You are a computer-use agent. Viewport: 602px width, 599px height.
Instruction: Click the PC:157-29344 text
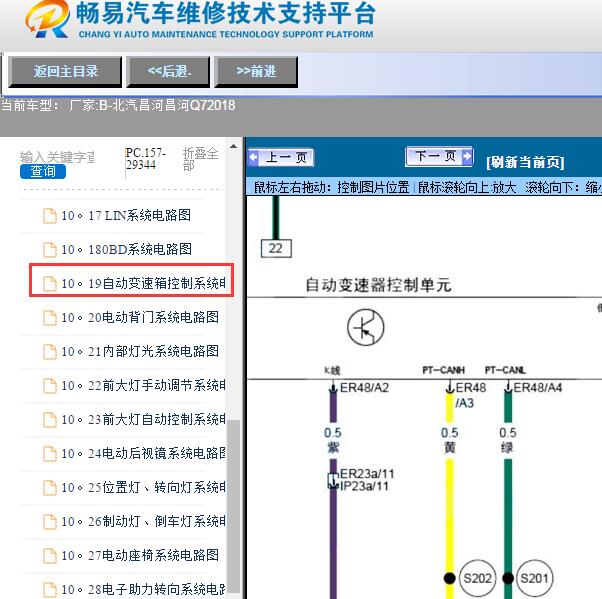146,159
